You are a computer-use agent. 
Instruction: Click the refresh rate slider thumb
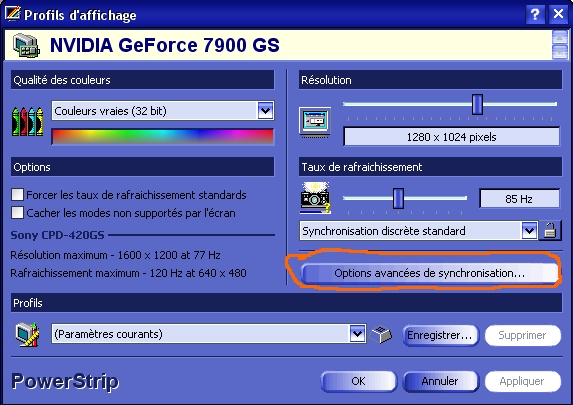coord(398,198)
